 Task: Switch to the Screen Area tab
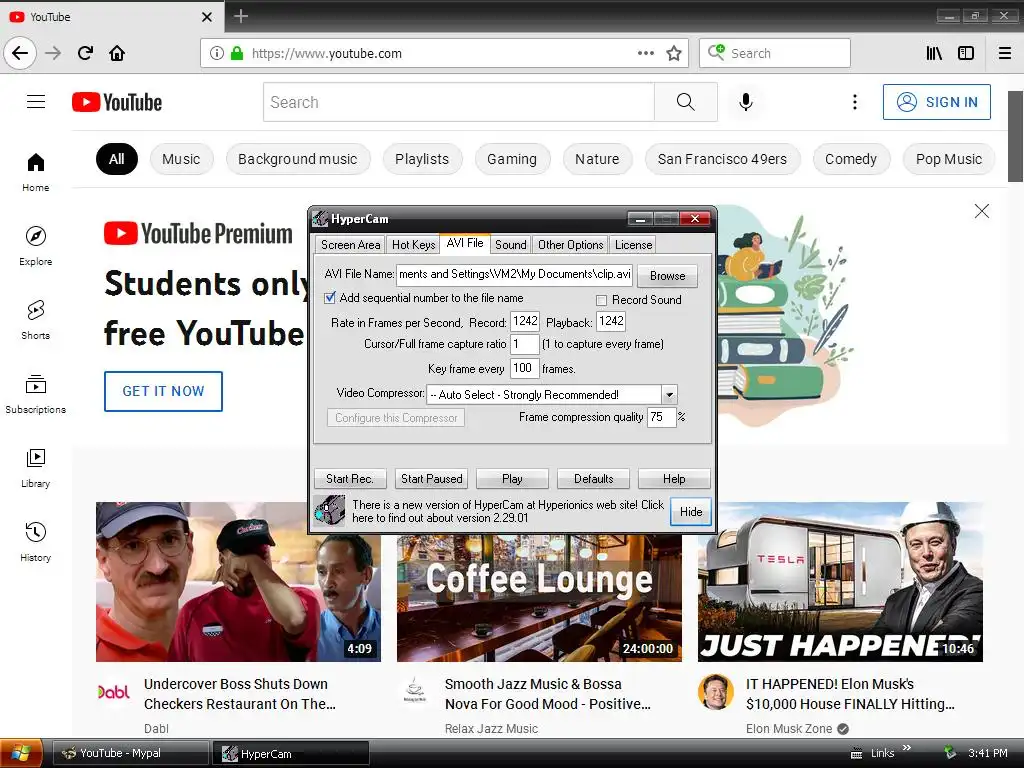point(350,244)
